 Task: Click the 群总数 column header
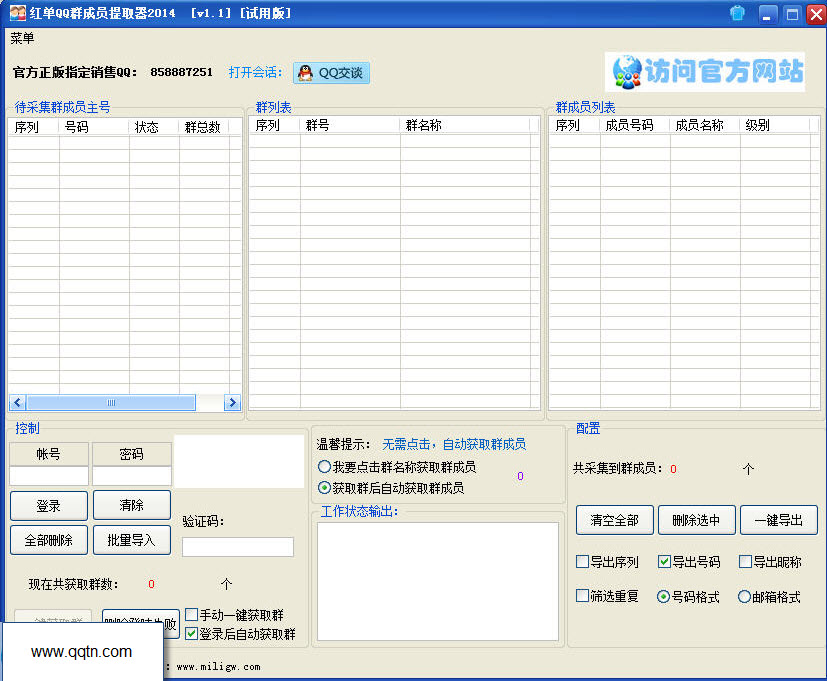coord(204,127)
